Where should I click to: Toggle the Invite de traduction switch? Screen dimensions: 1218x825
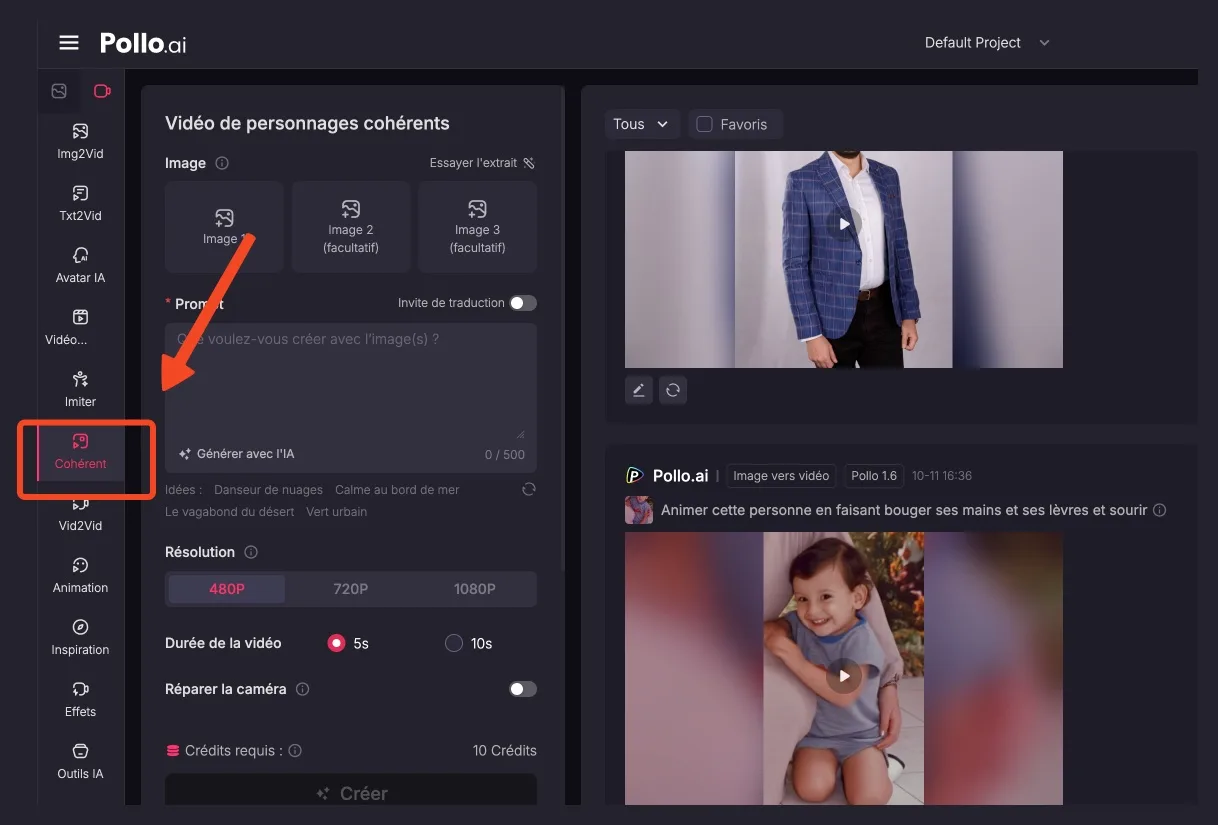click(x=522, y=303)
